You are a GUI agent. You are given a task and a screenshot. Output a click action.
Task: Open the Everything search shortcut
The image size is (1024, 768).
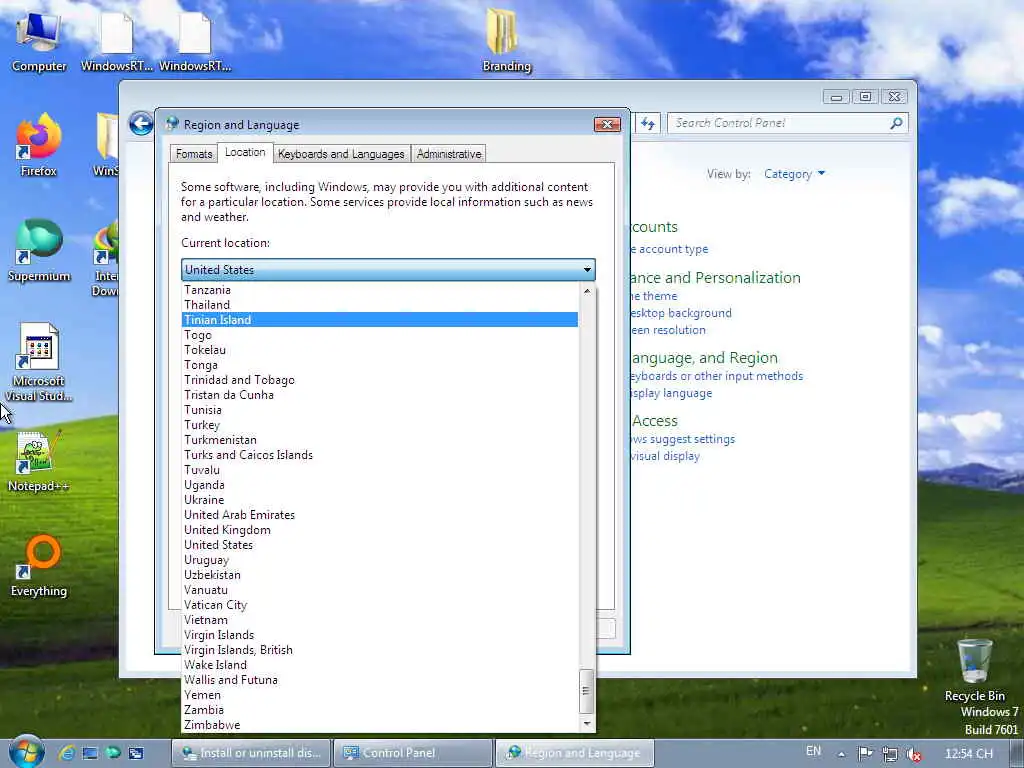point(39,566)
